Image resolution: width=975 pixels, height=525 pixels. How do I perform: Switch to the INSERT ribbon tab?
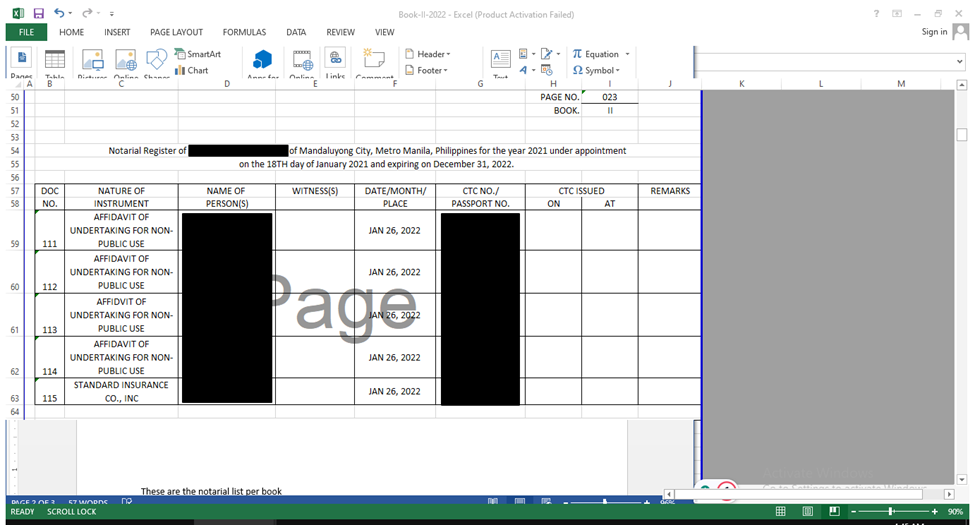(x=117, y=32)
